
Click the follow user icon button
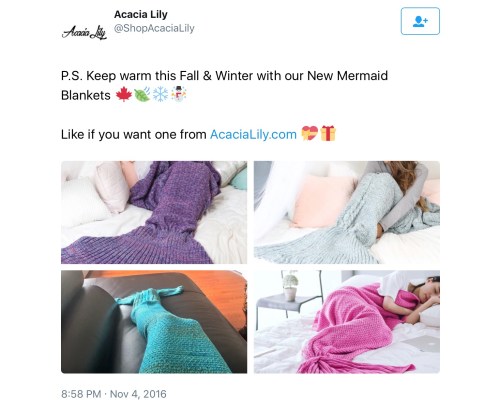pyautogui.click(x=420, y=21)
